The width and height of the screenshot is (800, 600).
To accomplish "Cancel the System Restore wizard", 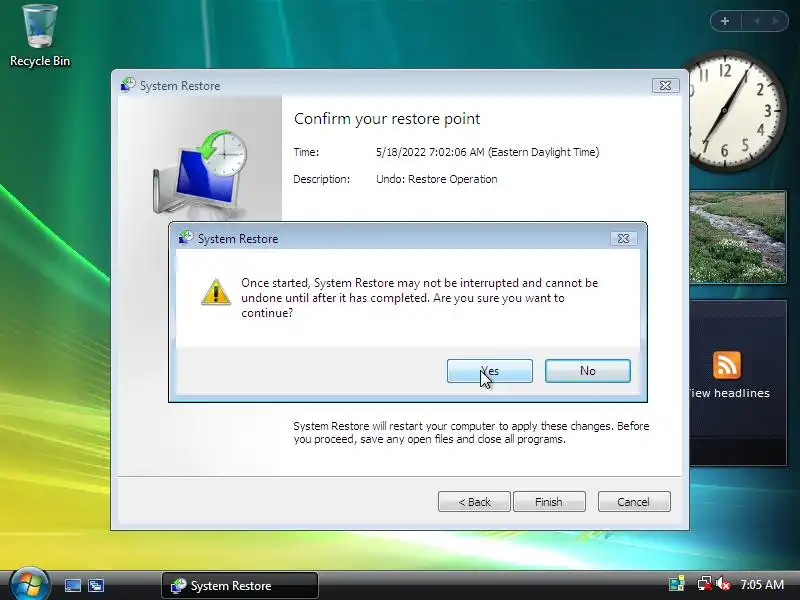I will [634, 502].
